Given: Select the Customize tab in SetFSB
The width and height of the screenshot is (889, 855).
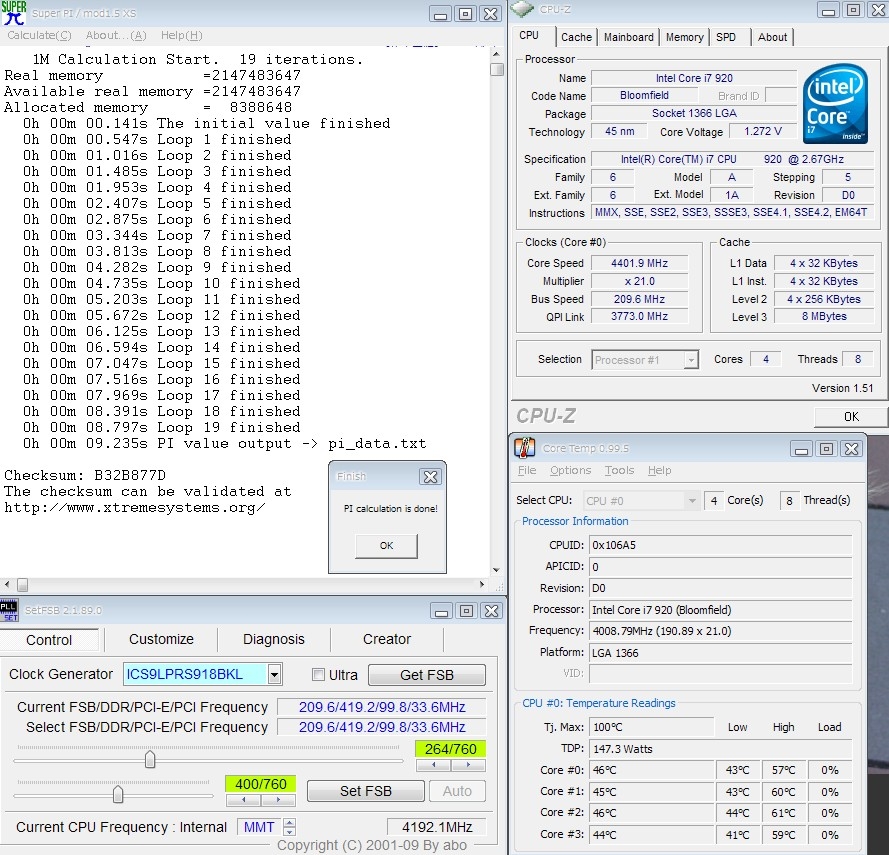Looking at the screenshot, I should pyautogui.click(x=161, y=640).
